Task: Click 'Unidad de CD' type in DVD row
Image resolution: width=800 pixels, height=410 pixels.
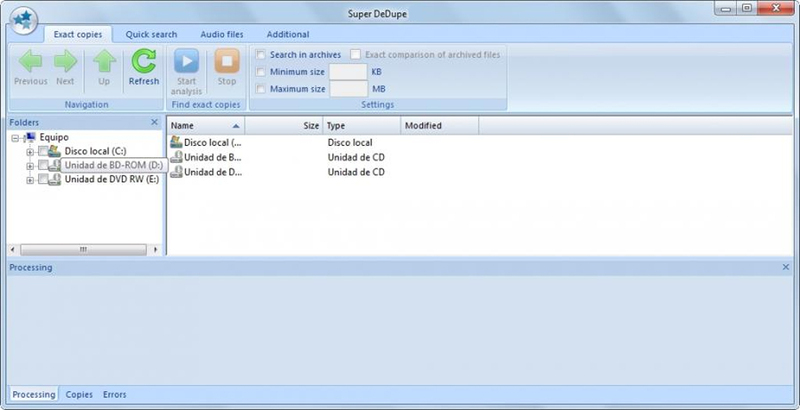Action: pyautogui.click(x=356, y=172)
